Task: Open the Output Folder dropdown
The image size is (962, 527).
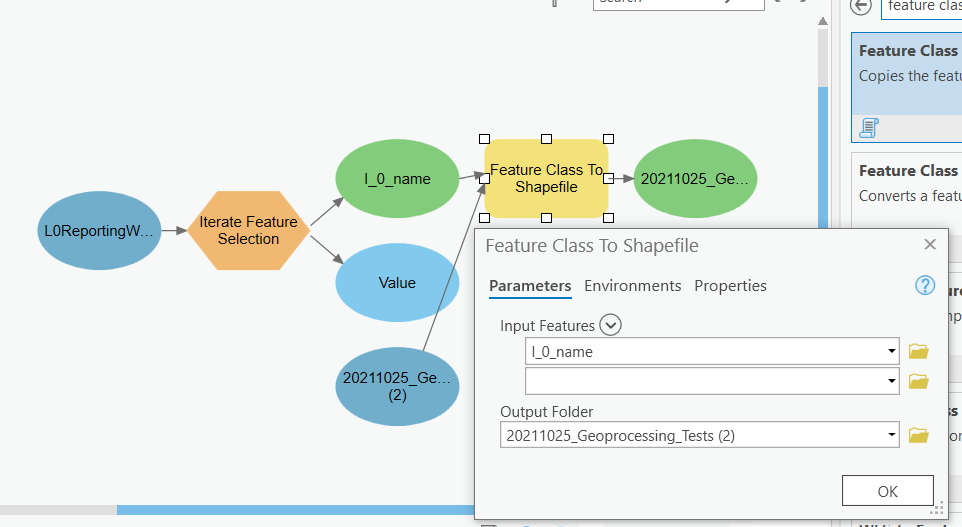Action: [x=890, y=435]
